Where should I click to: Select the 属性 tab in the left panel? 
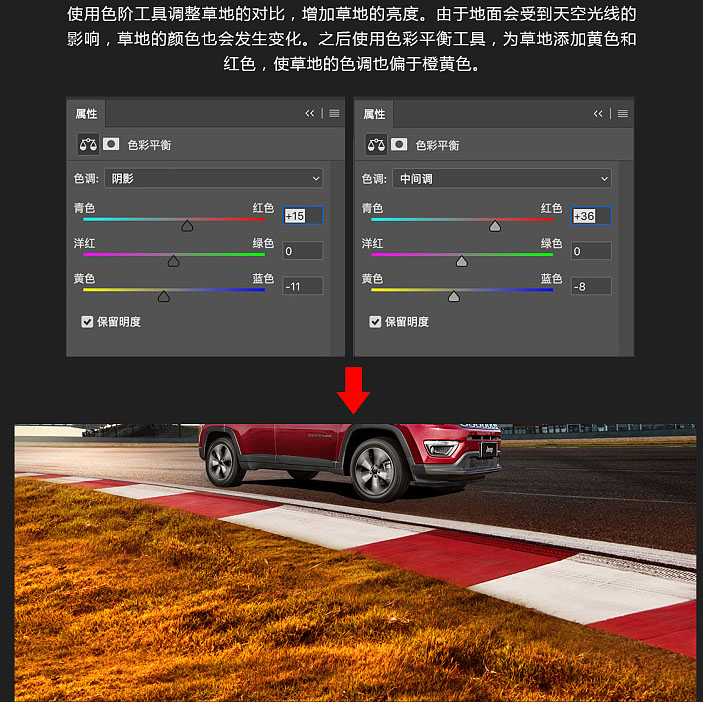coord(86,114)
